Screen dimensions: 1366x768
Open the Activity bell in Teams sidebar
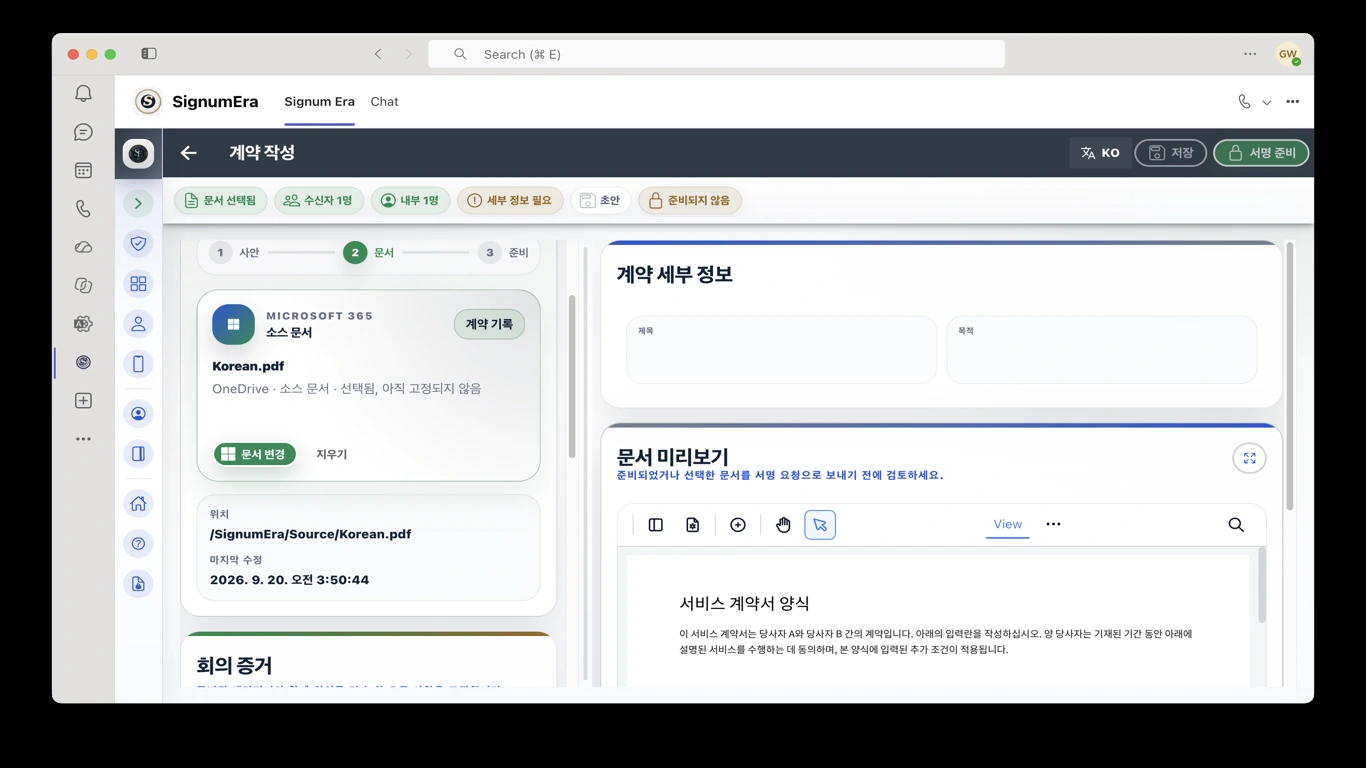83,94
